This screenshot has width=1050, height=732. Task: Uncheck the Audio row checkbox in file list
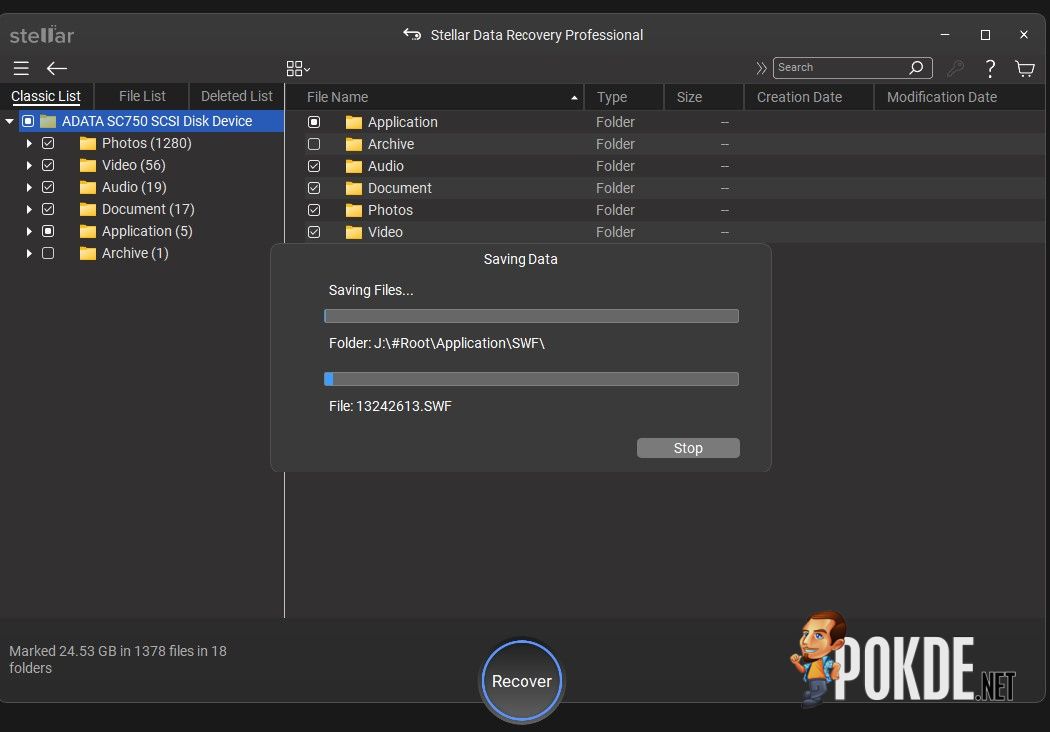[314, 167]
